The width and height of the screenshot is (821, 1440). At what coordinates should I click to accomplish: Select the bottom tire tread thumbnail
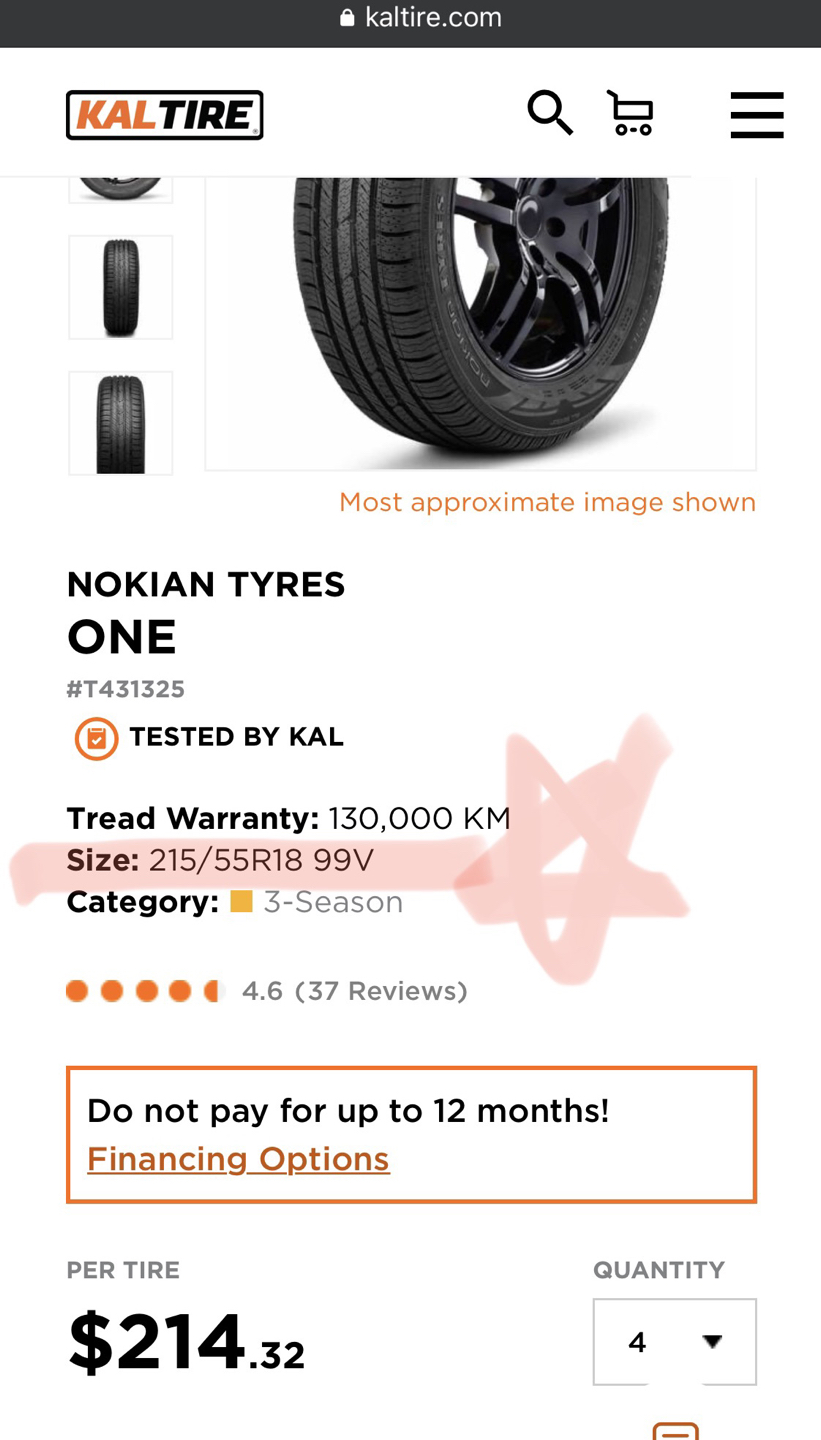pyautogui.click(x=121, y=423)
